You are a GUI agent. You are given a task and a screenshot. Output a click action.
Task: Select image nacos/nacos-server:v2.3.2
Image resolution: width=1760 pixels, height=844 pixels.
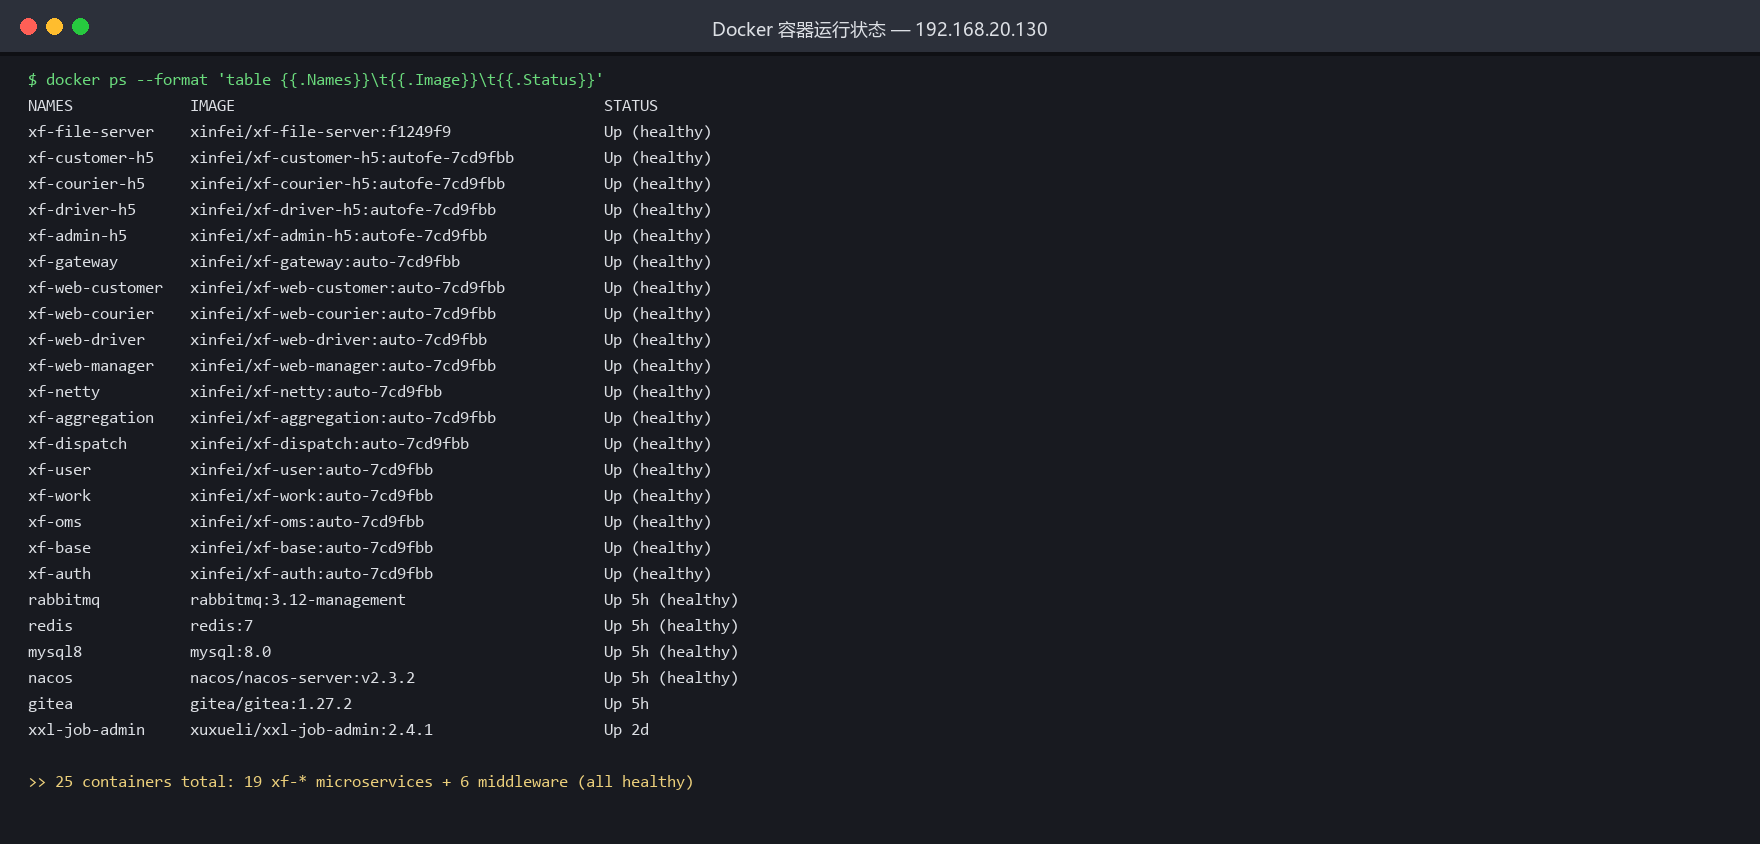tap(303, 678)
